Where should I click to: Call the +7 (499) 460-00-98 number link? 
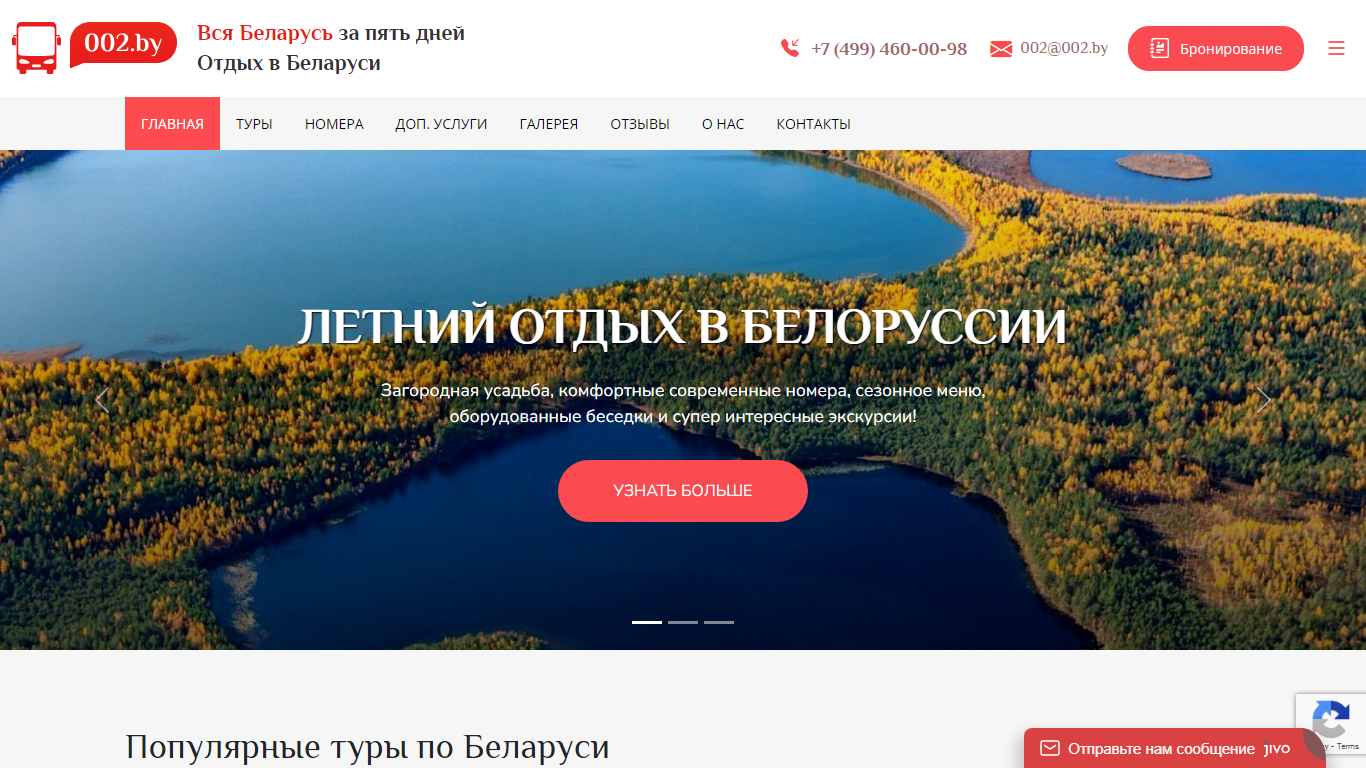(x=889, y=48)
